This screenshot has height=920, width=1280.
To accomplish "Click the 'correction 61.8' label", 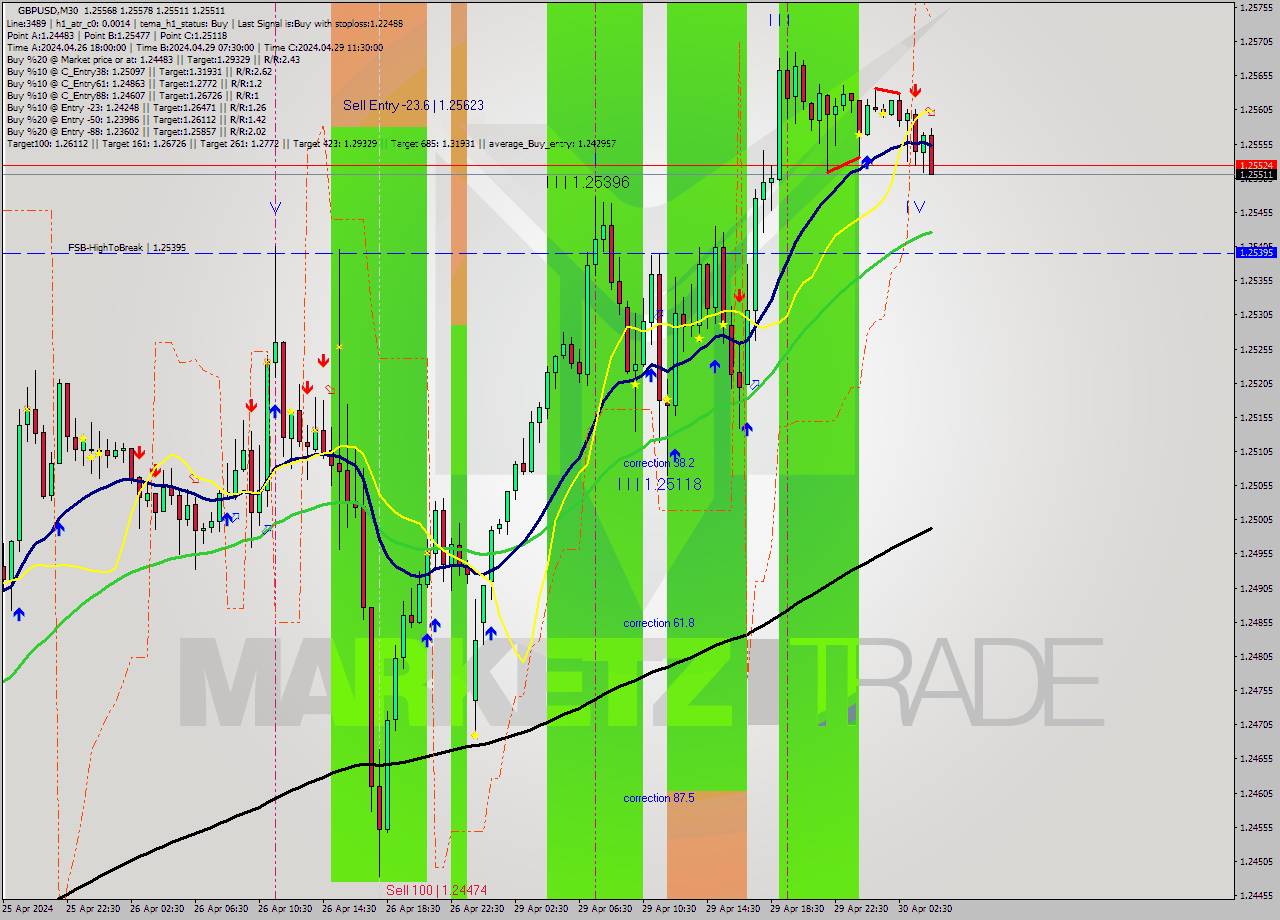I will pyautogui.click(x=658, y=623).
